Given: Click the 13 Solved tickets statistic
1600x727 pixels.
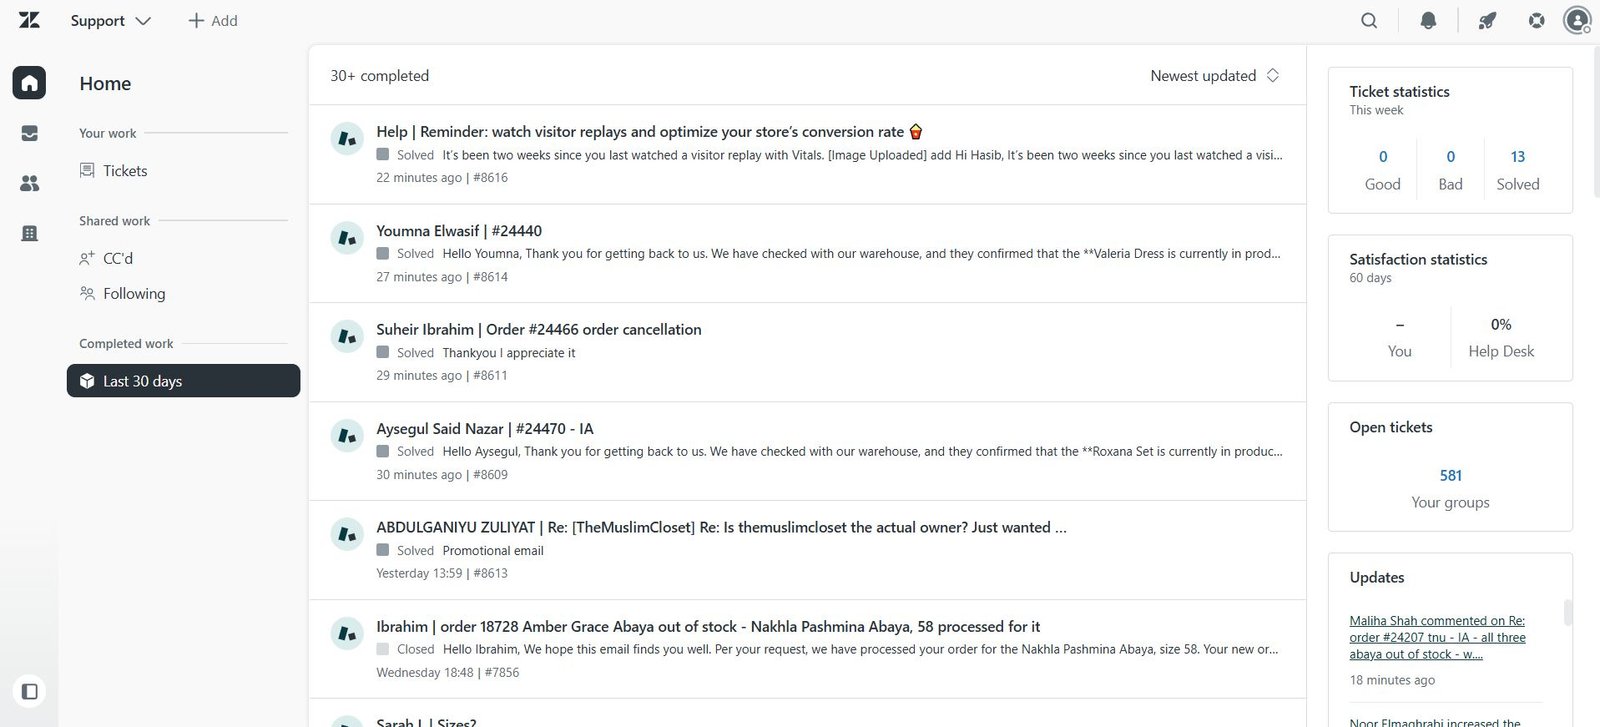Looking at the screenshot, I should [x=1518, y=157].
